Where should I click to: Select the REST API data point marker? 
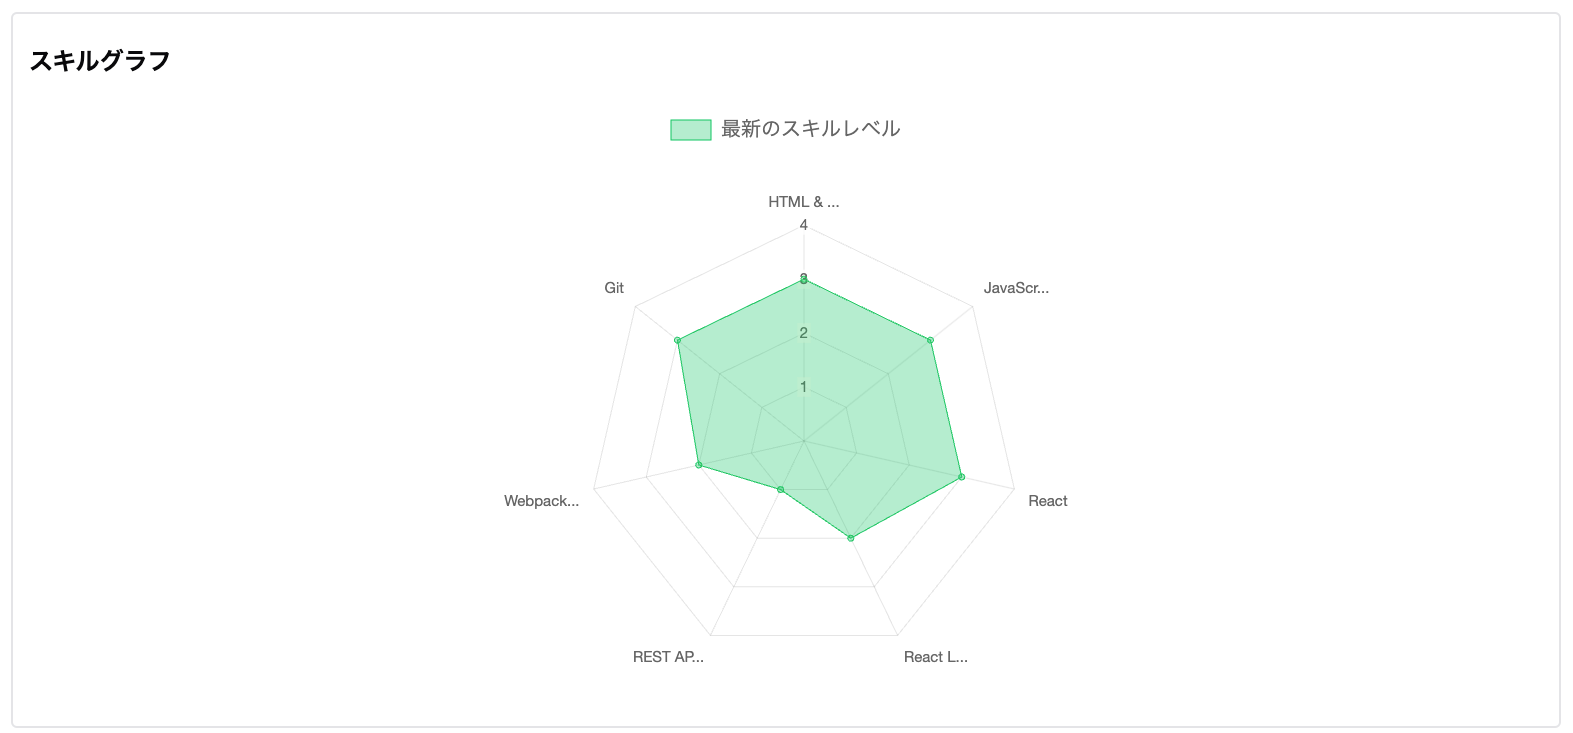(780, 489)
